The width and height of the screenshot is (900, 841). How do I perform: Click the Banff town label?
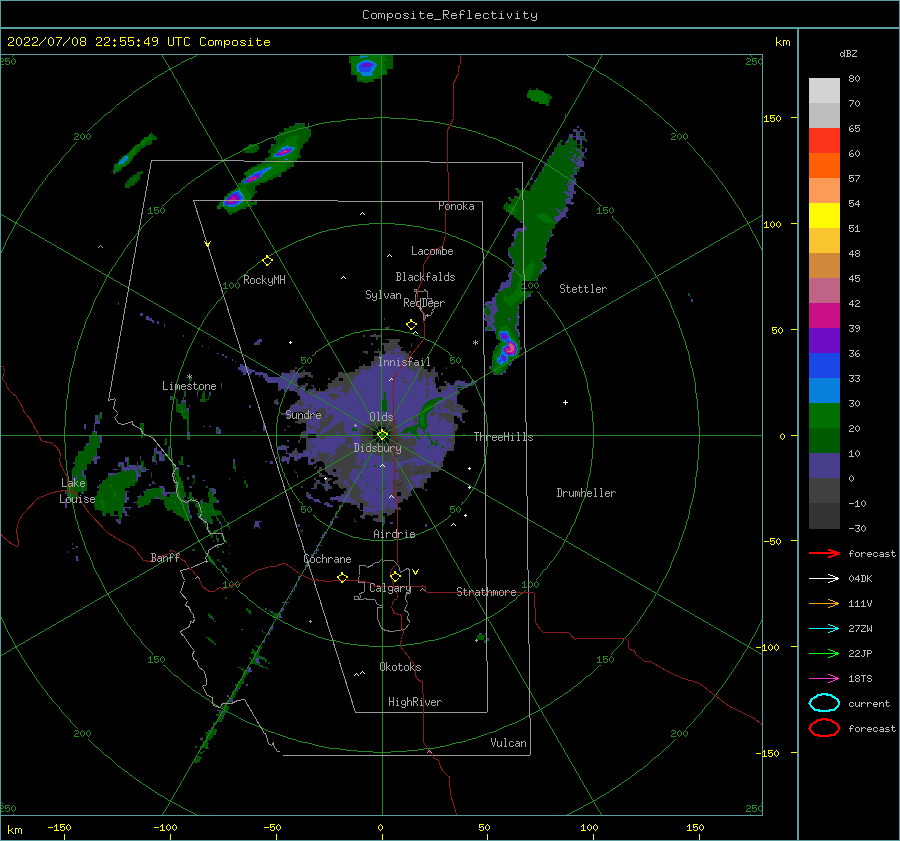165,558
